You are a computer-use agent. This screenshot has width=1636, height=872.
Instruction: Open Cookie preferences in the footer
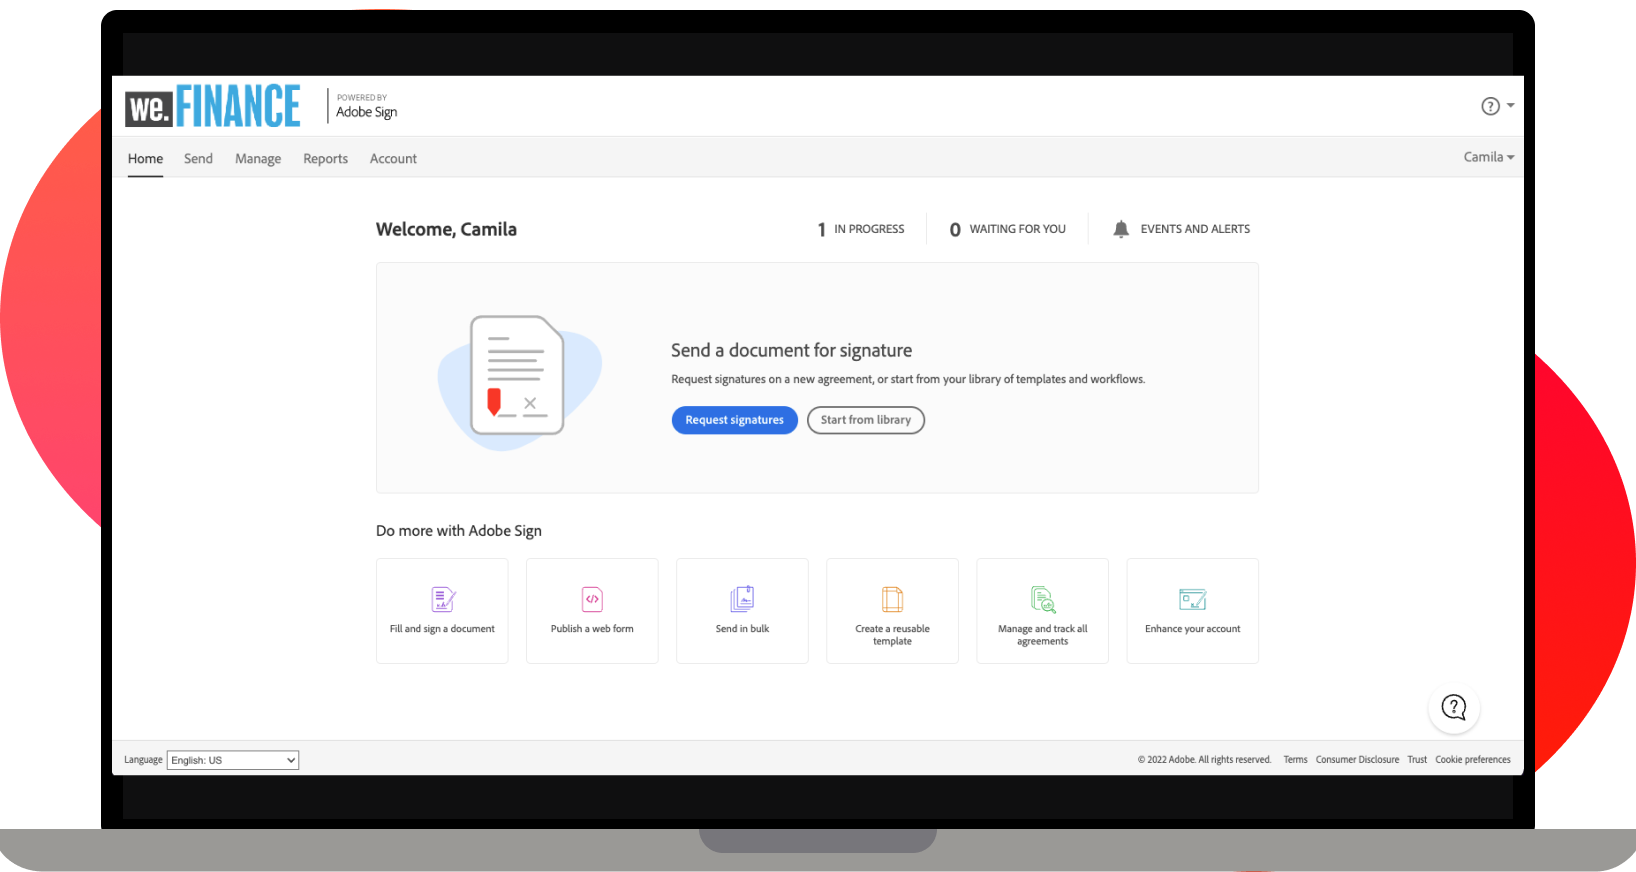click(1473, 760)
